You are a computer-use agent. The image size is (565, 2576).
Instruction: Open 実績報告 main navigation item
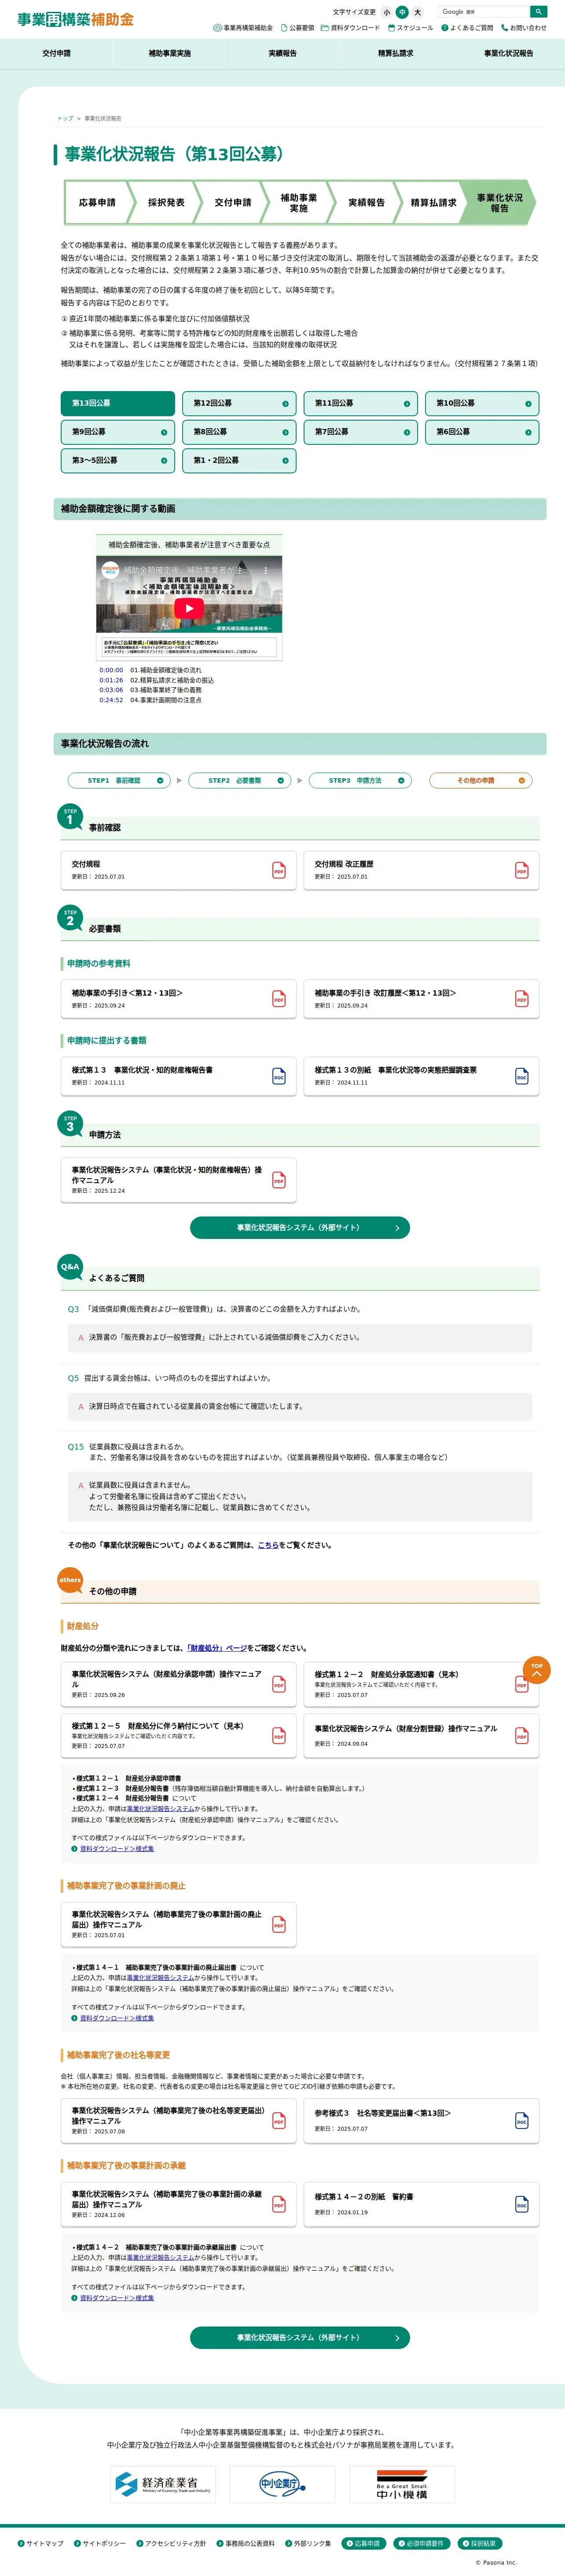pos(283,54)
